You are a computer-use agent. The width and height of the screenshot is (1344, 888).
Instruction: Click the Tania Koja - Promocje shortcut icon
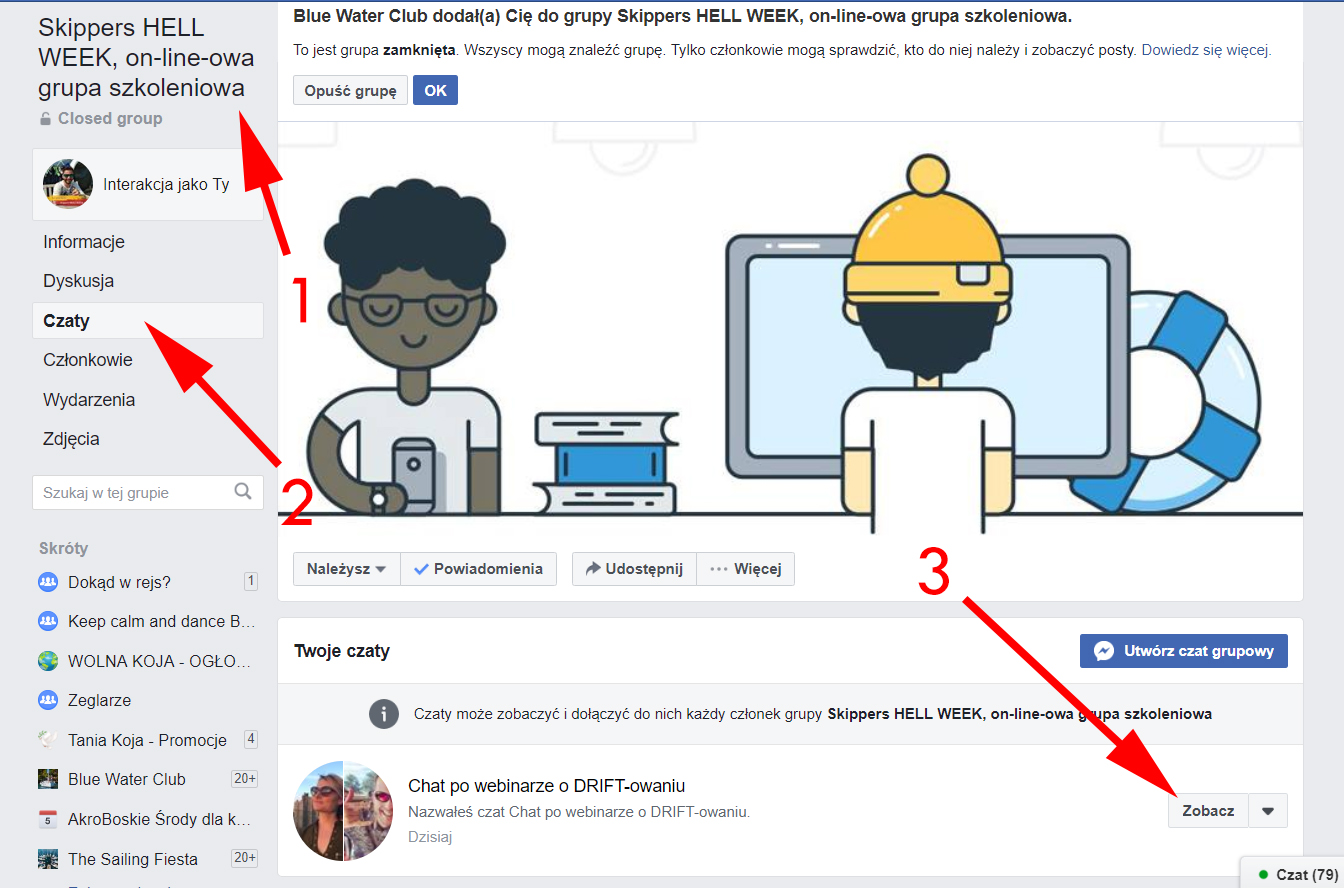[x=48, y=740]
